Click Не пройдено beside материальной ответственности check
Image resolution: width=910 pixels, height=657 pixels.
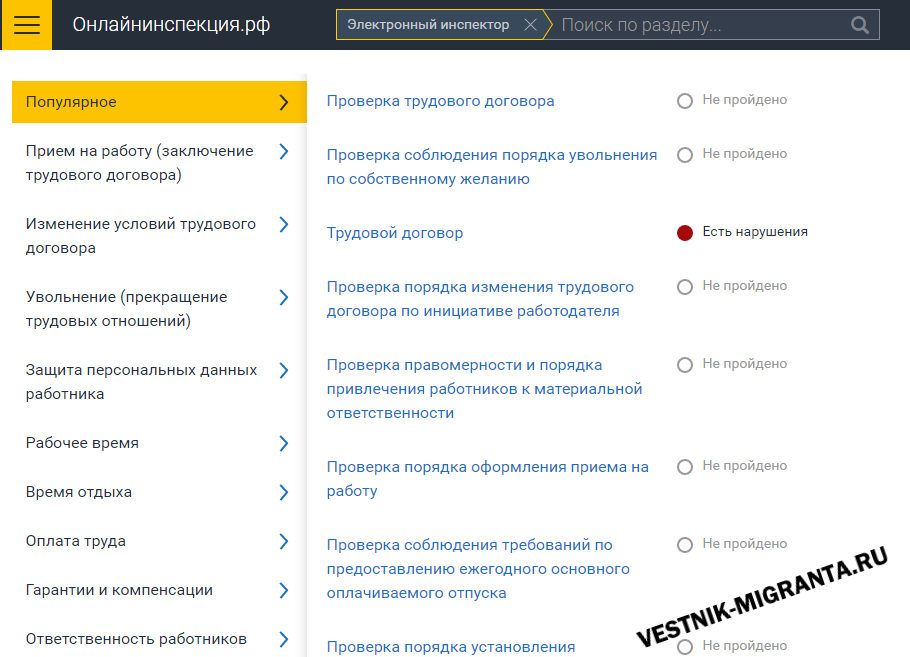point(745,364)
